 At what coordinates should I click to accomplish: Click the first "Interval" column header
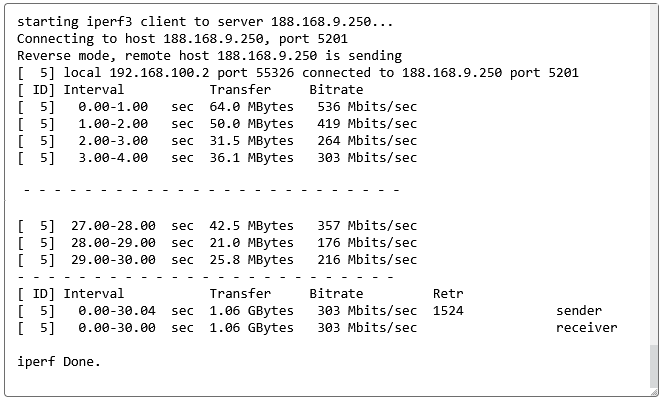(x=94, y=90)
